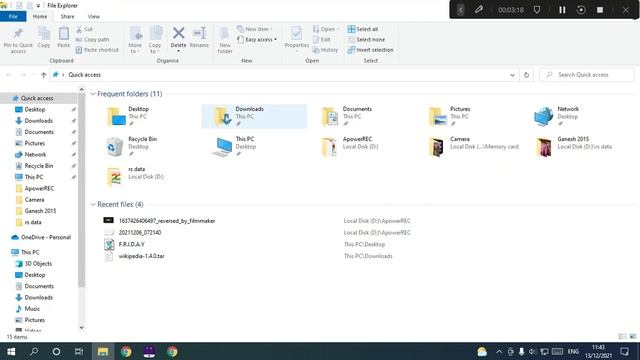Click the New folder icon
Screen dimensions: 640x360
point(225,33)
